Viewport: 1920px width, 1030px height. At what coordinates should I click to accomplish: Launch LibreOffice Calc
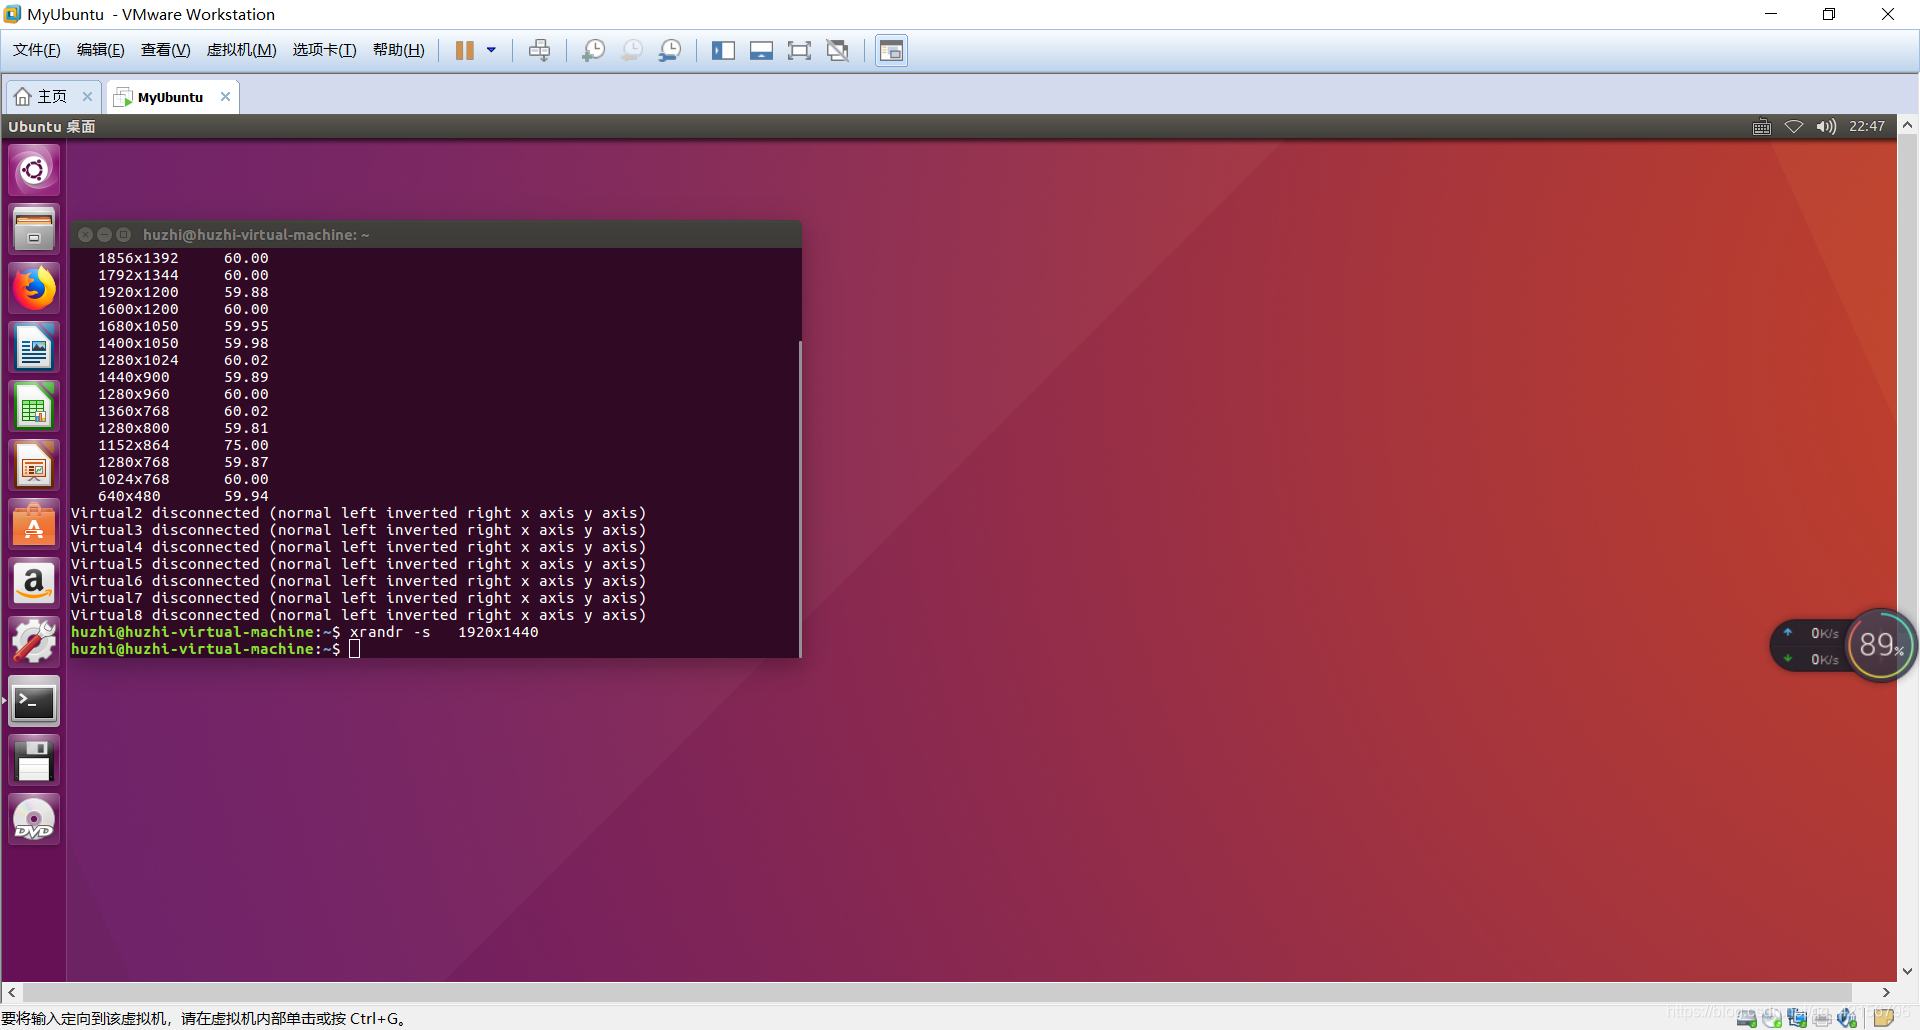click(34, 406)
